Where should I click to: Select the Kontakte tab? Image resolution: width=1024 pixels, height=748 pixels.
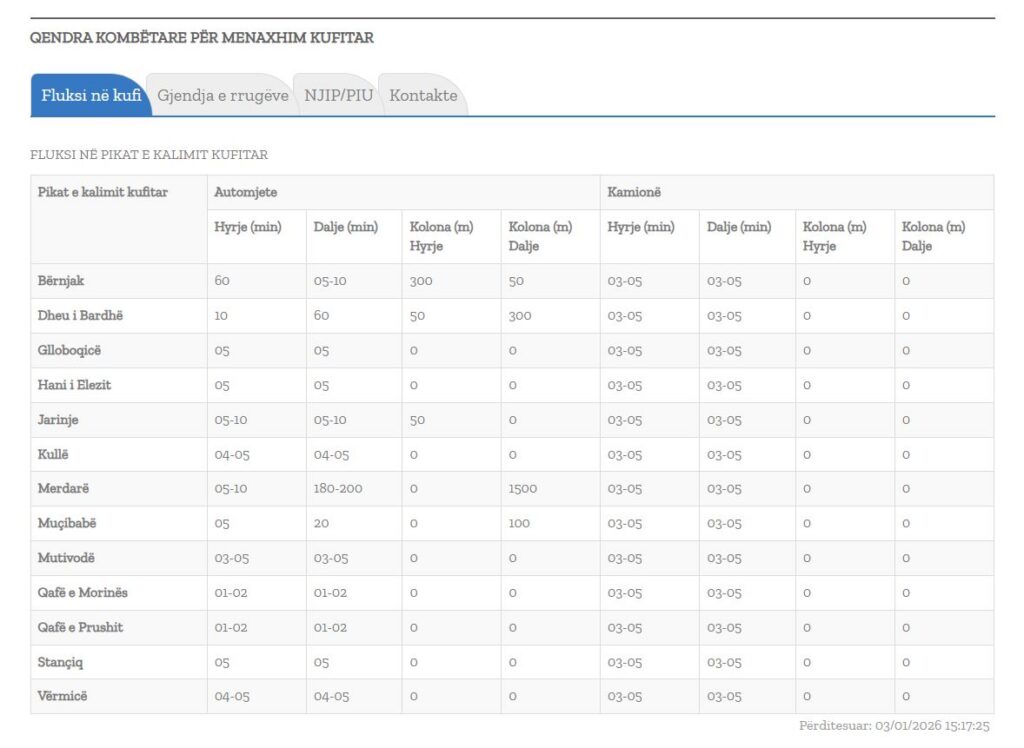pos(423,96)
